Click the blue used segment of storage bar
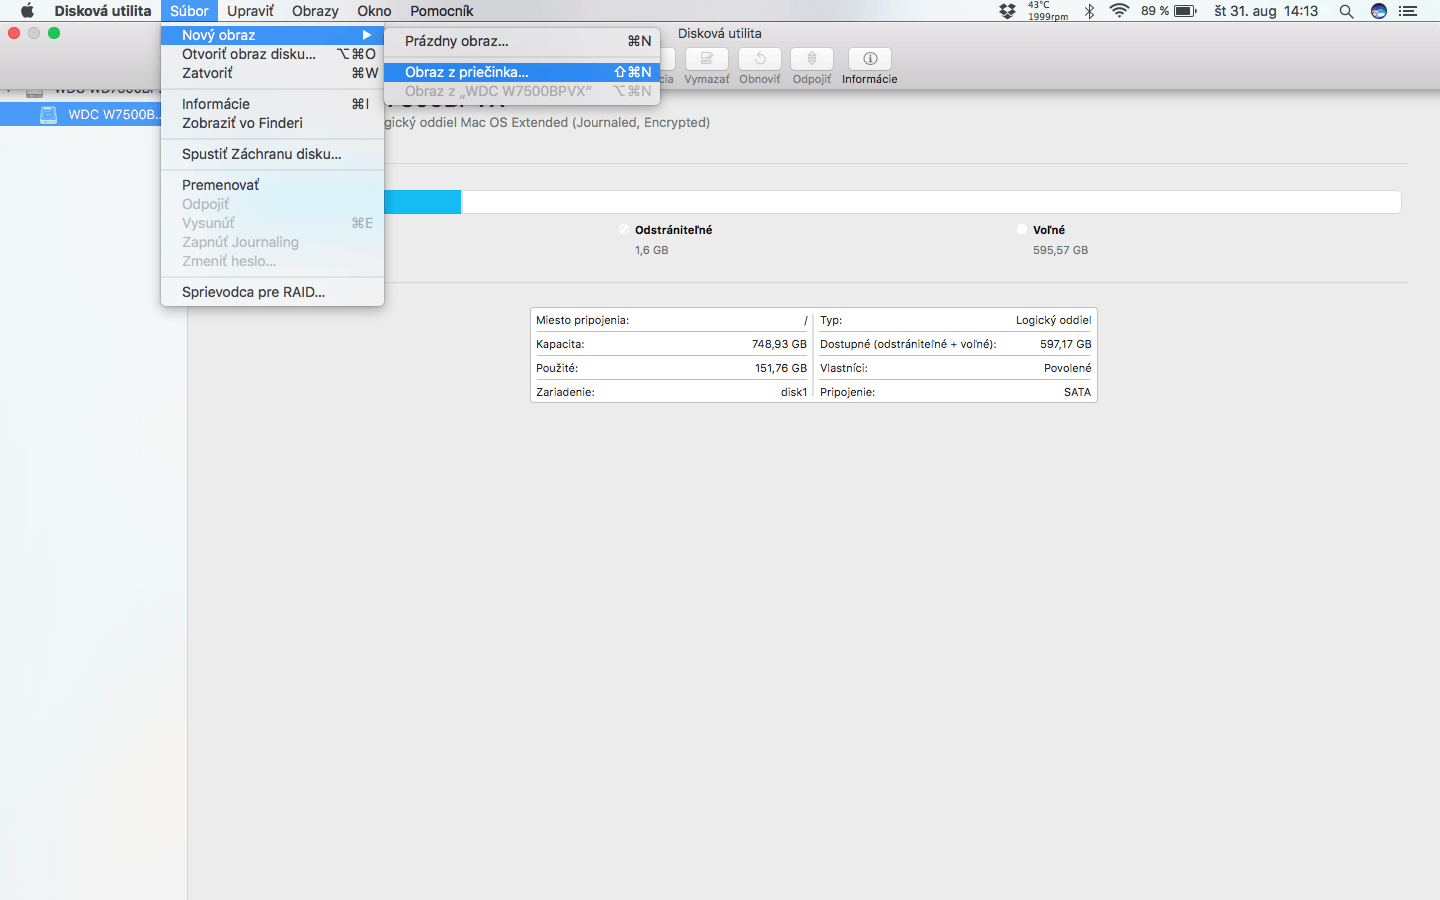 point(422,202)
